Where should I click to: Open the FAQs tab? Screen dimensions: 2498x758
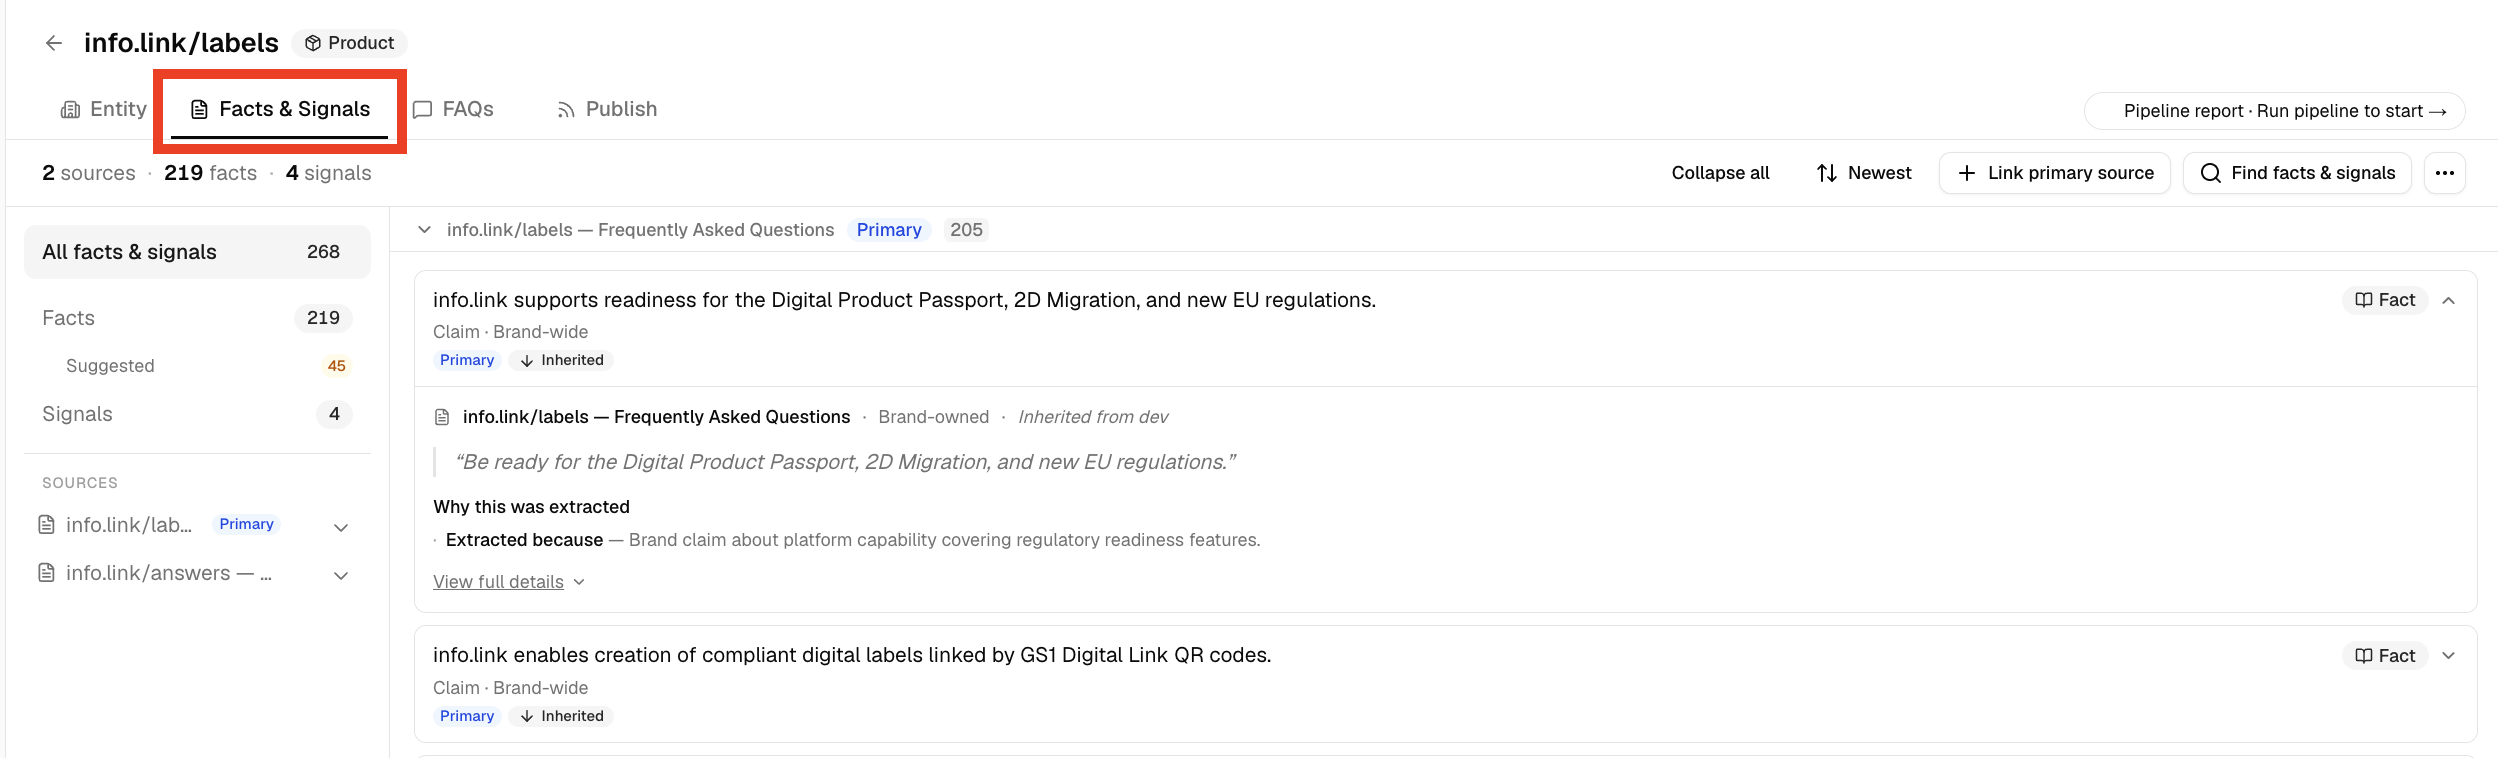(x=454, y=109)
